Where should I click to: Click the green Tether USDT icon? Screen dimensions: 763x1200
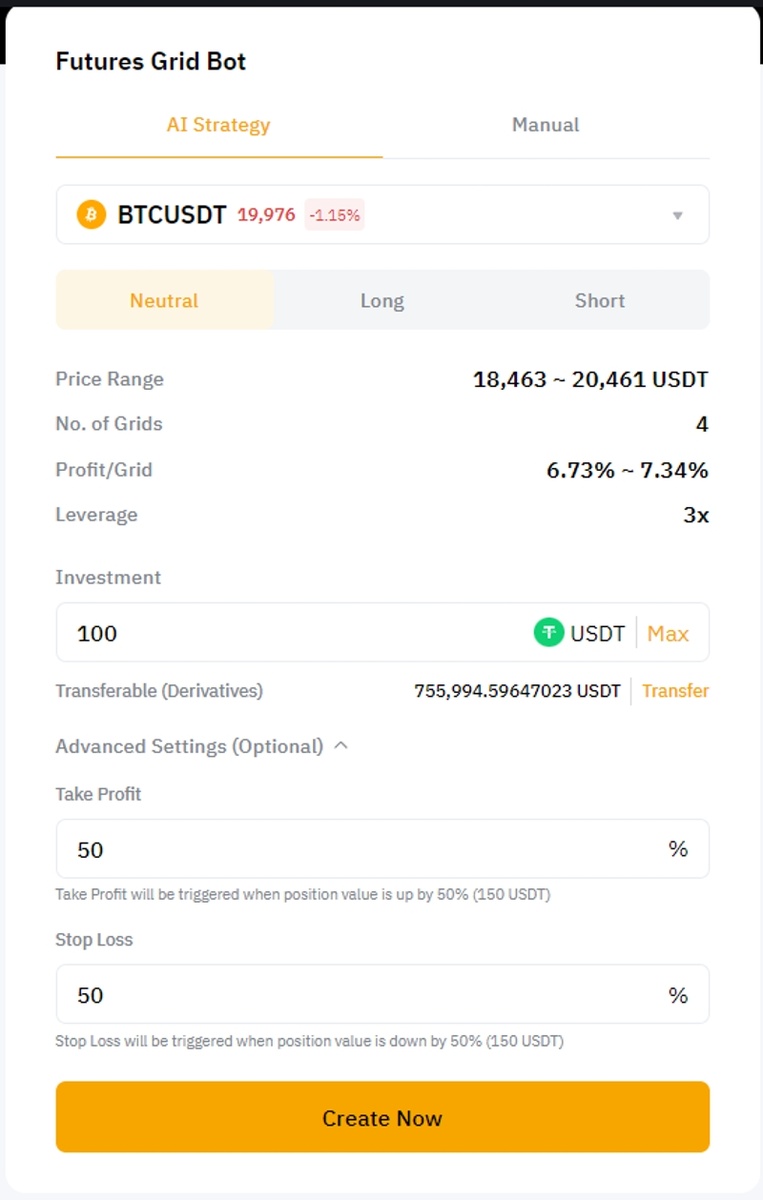pyautogui.click(x=549, y=633)
